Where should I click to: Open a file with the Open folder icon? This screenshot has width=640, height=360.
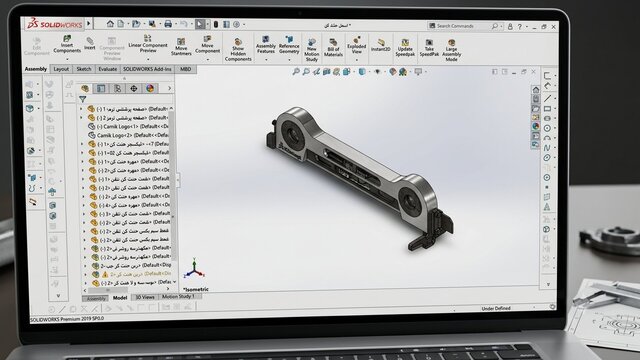point(136,24)
